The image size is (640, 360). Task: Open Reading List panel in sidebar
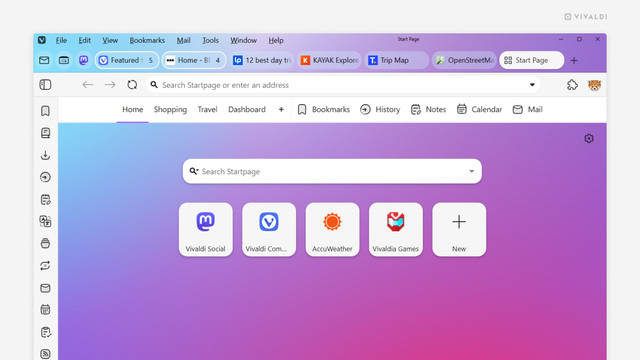click(45, 133)
